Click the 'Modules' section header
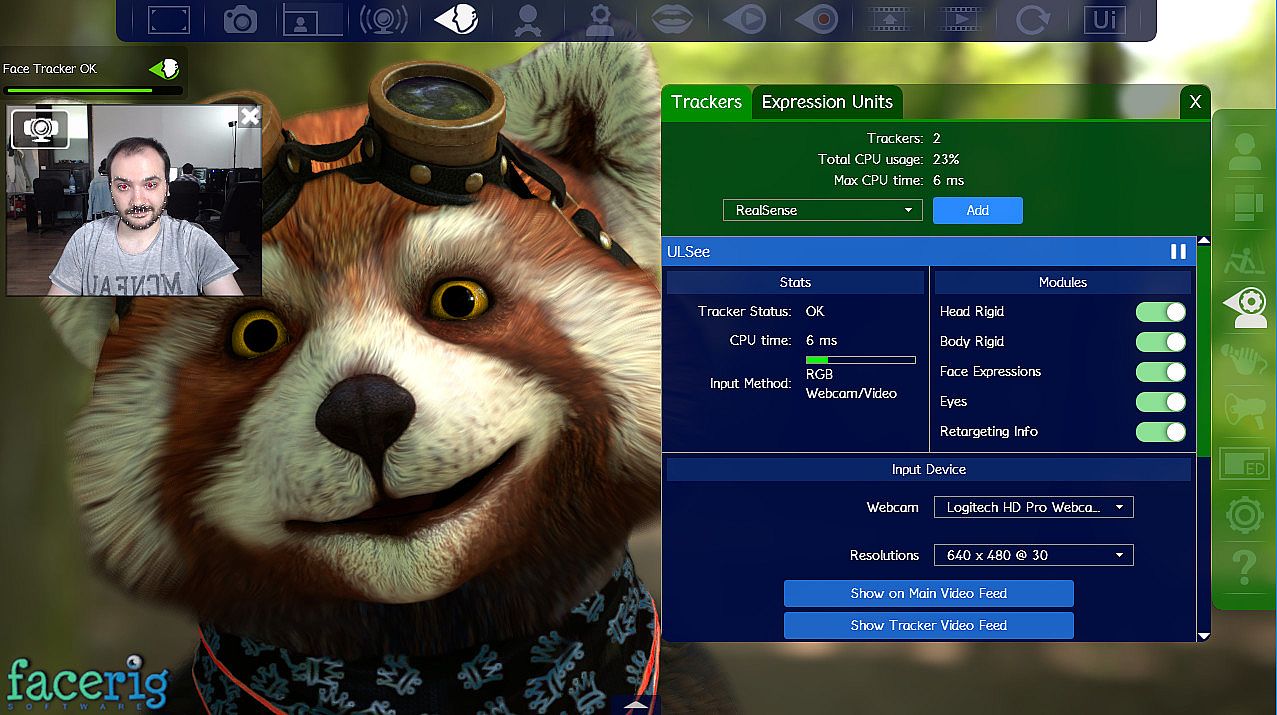This screenshot has height=715, width=1277. pyautogui.click(x=1063, y=283)
